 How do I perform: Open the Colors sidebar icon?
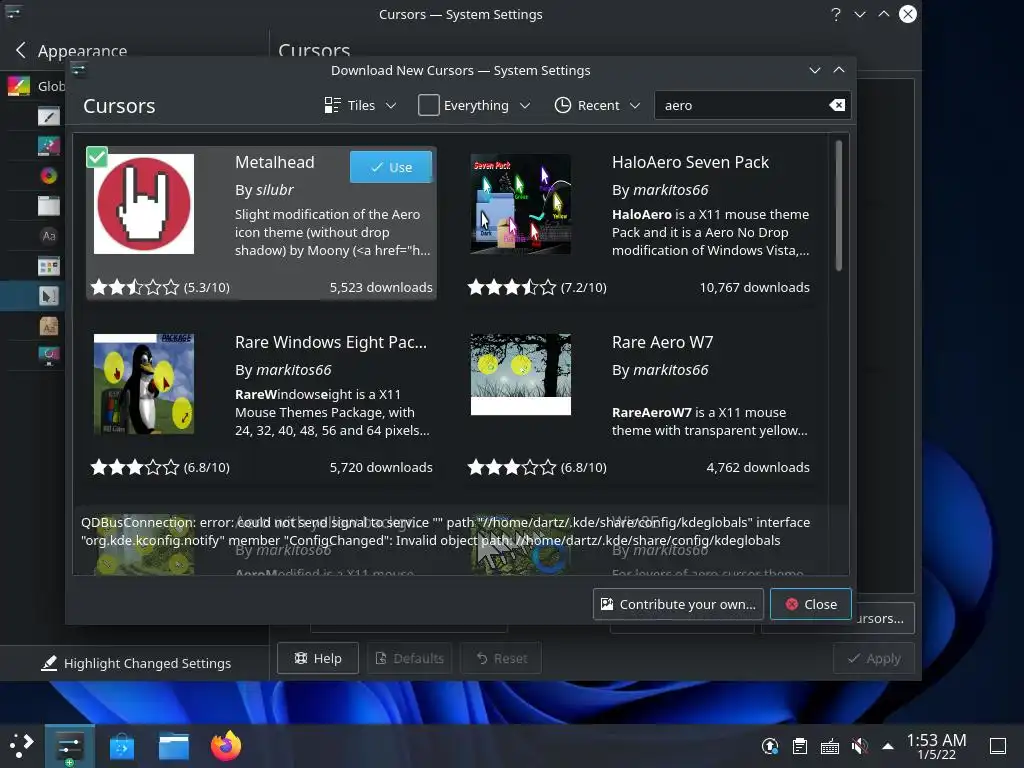click(48, 176)
